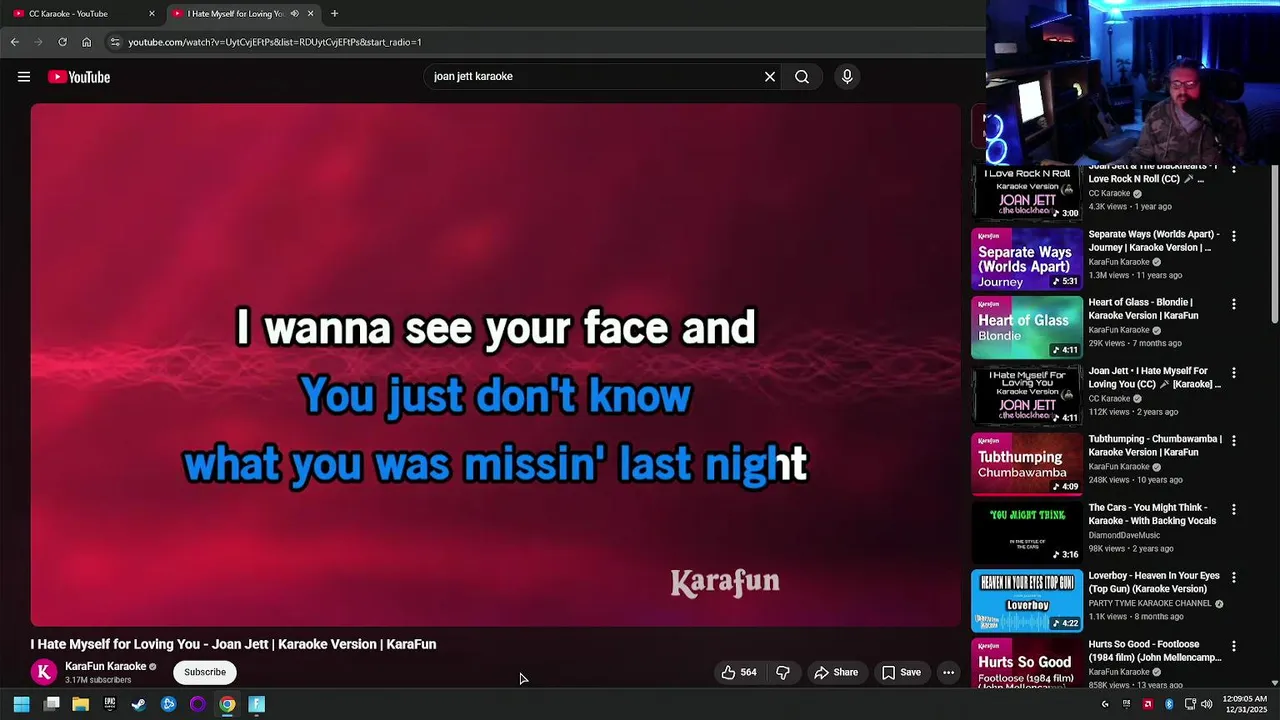Open a new browser tab
The width and height of the screenshot is (1280, 720).
(334, 14)
